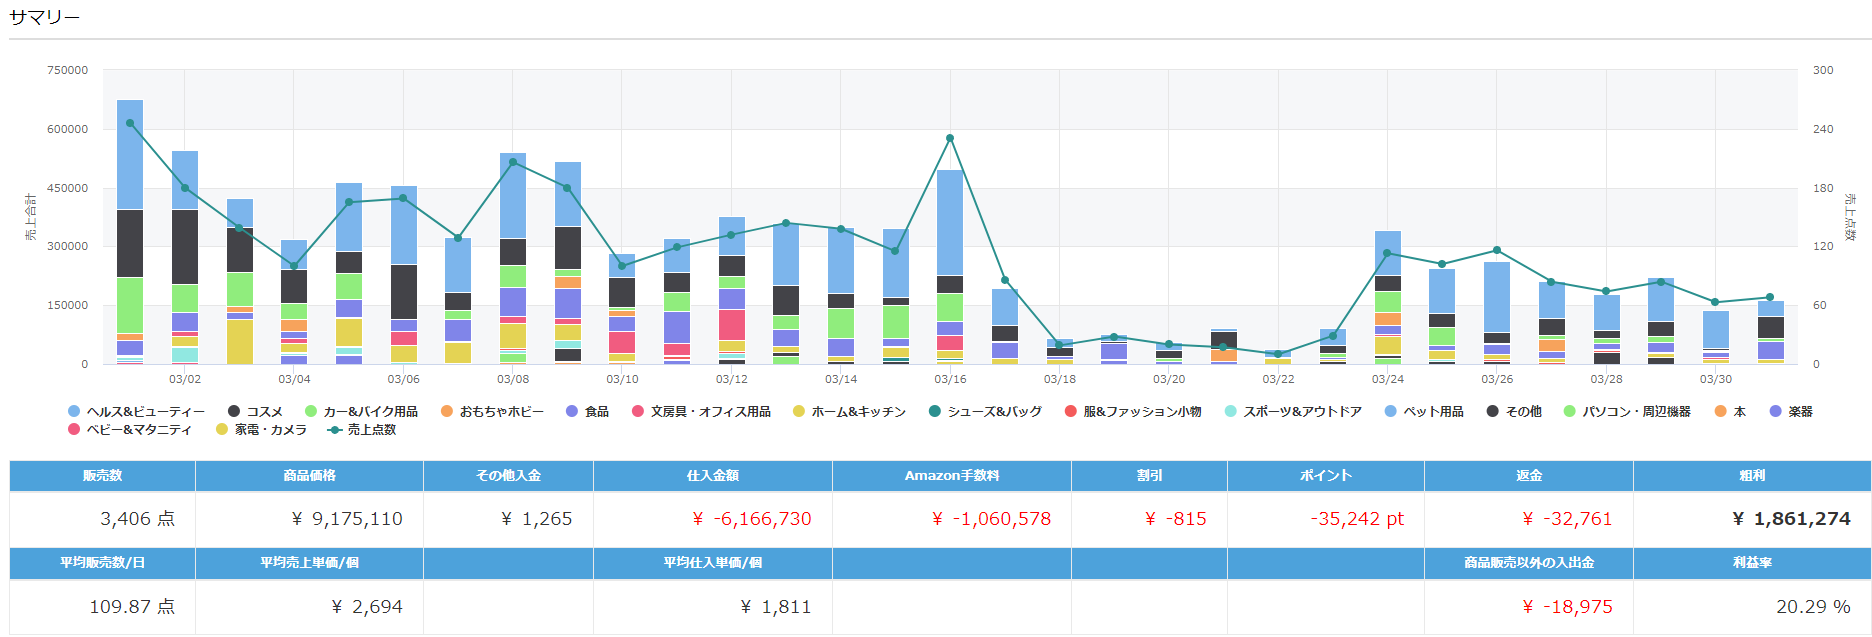1872x637 pixels.
Task: Click the 販売数 column header
Action: [102, 476]
